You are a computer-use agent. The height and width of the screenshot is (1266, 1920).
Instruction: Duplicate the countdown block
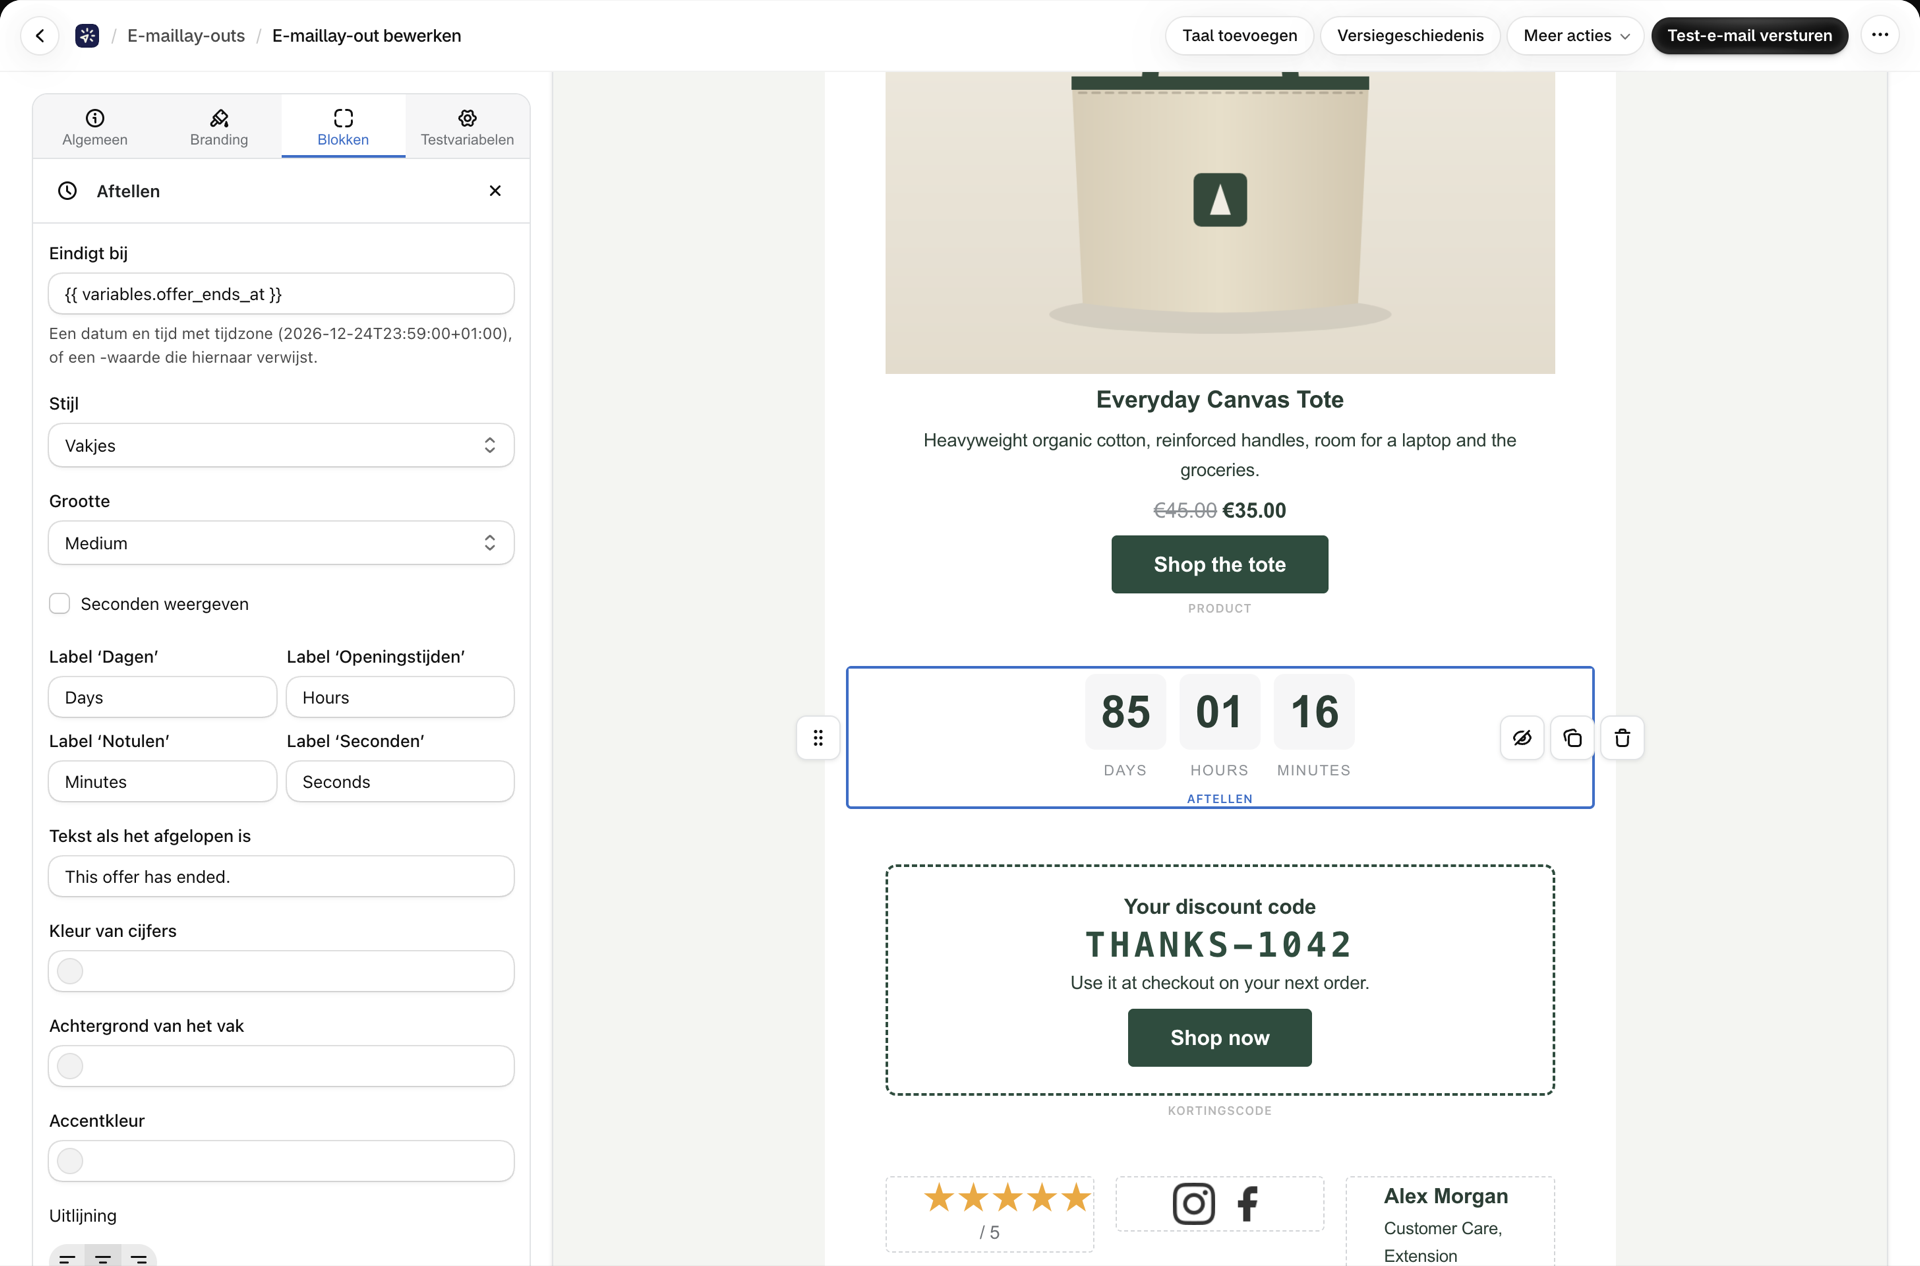(x=1572, y=738)
